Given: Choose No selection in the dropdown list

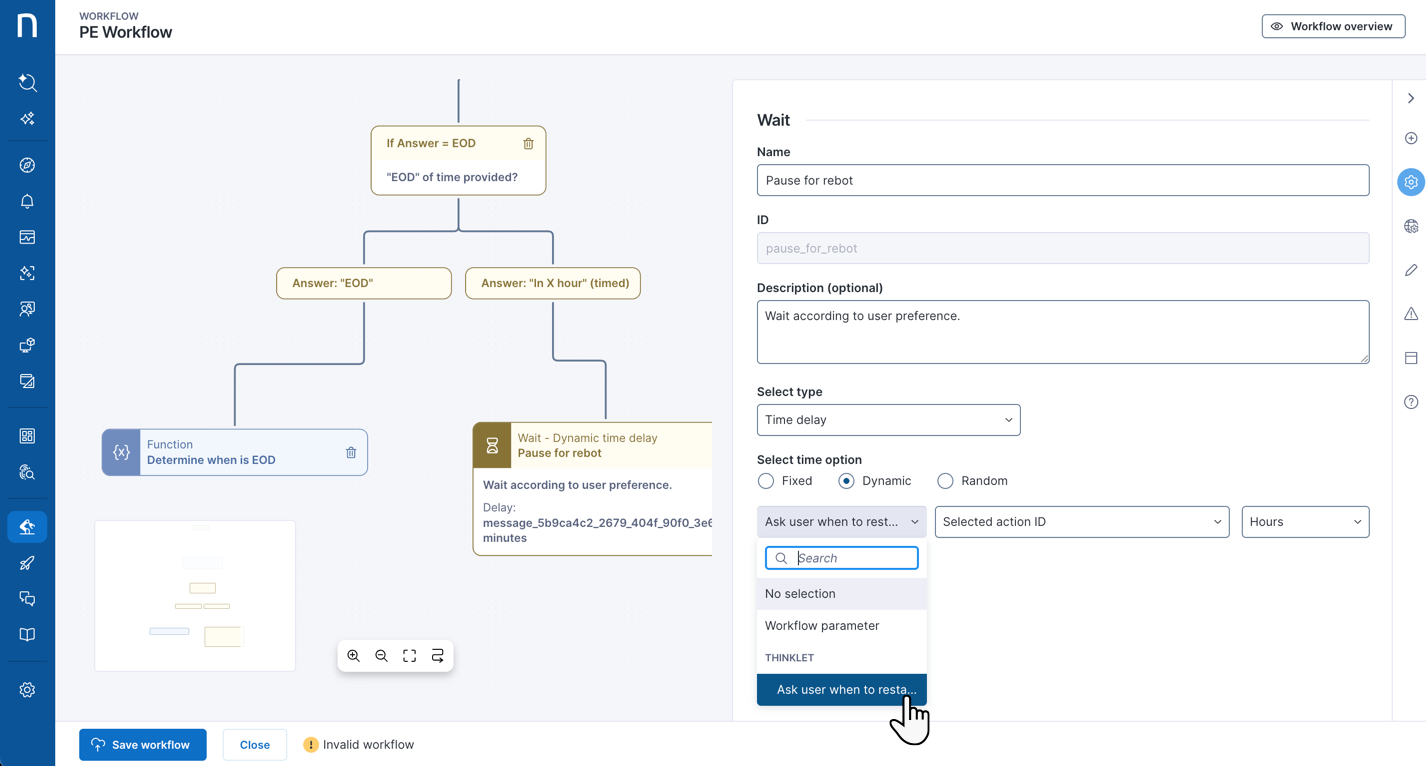Looking at the screenshot, I should click(800, 594).
